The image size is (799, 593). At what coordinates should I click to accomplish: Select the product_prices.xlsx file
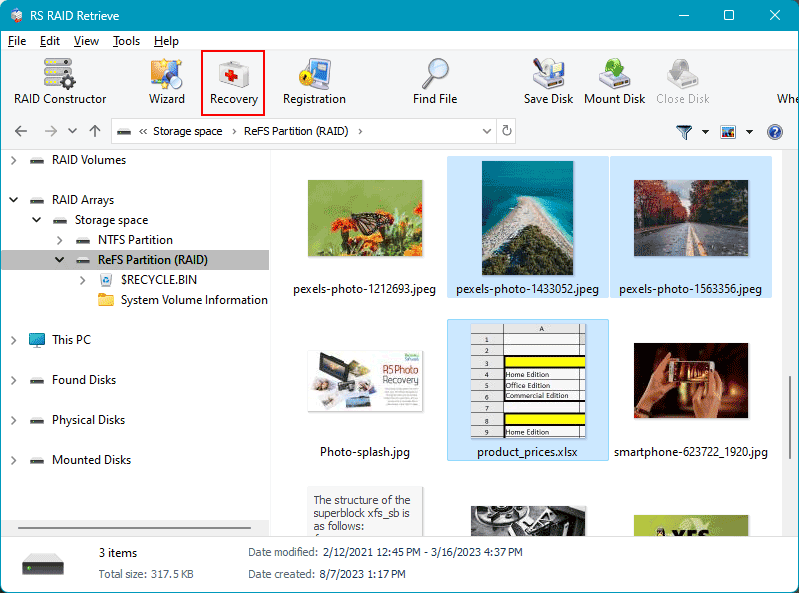point(527,390)
